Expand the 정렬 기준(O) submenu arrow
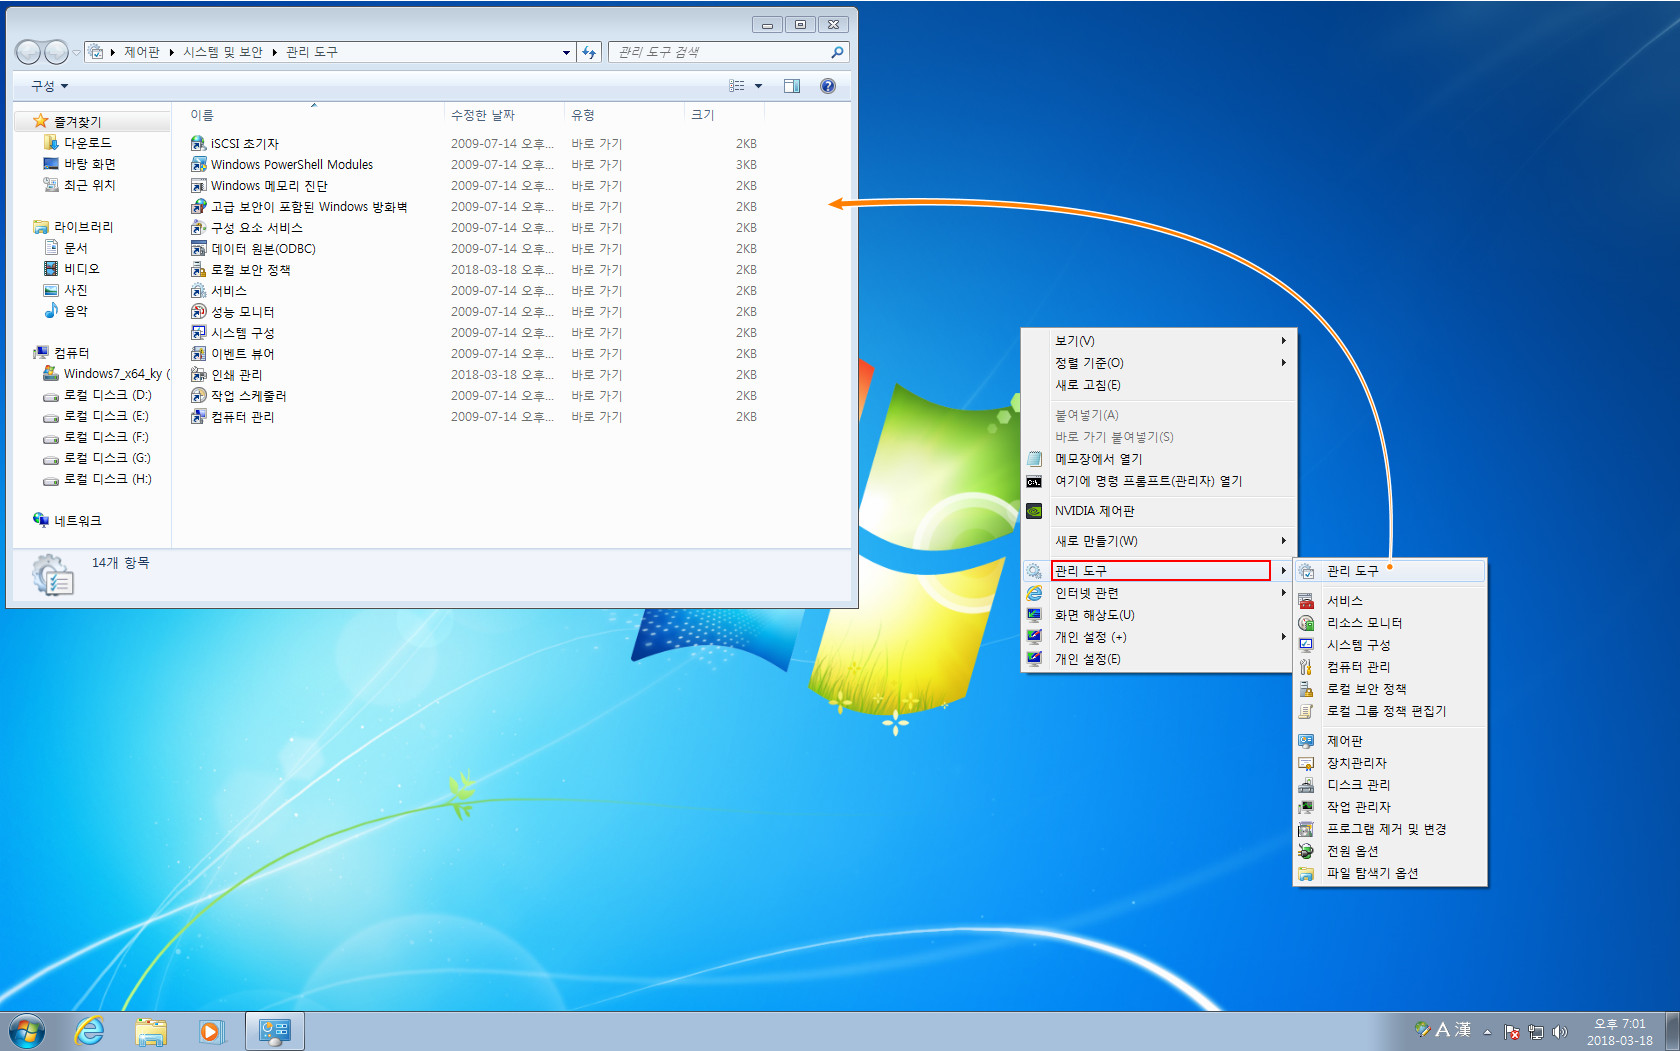 click(1283, 363)
